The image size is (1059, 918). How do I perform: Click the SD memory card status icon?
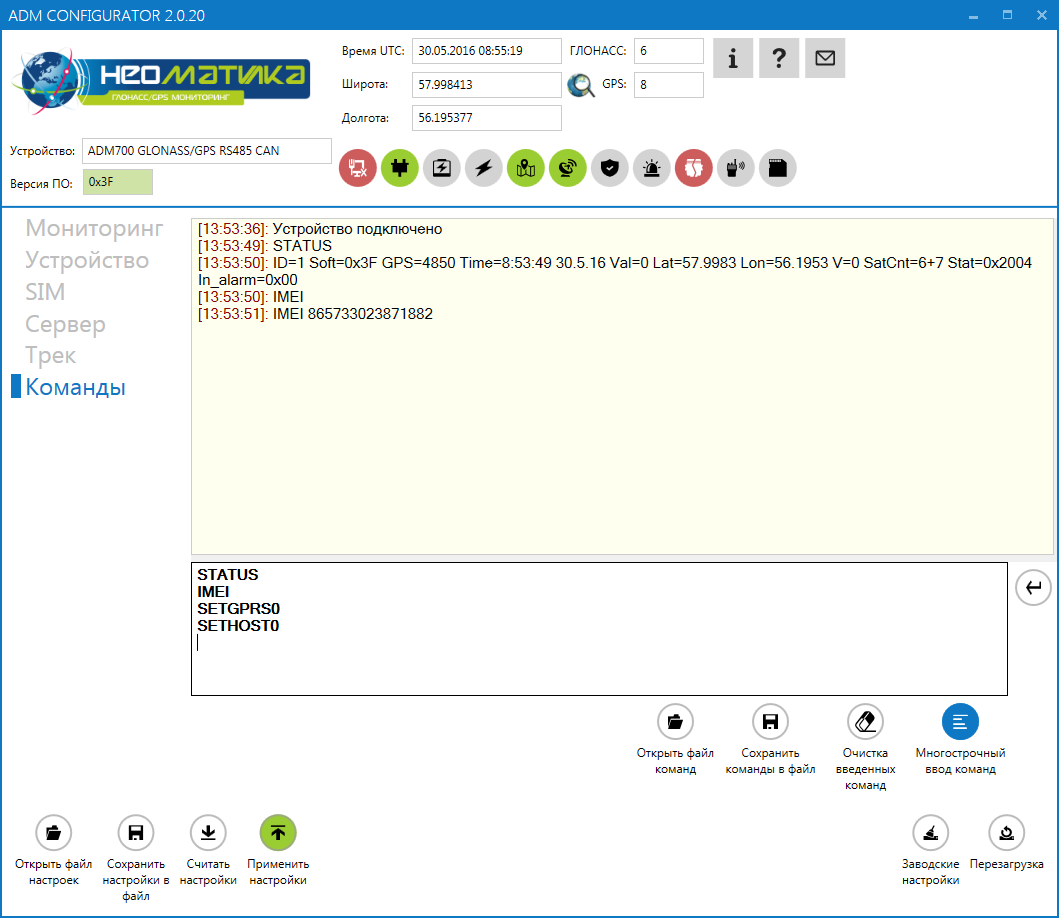[778, 168]
